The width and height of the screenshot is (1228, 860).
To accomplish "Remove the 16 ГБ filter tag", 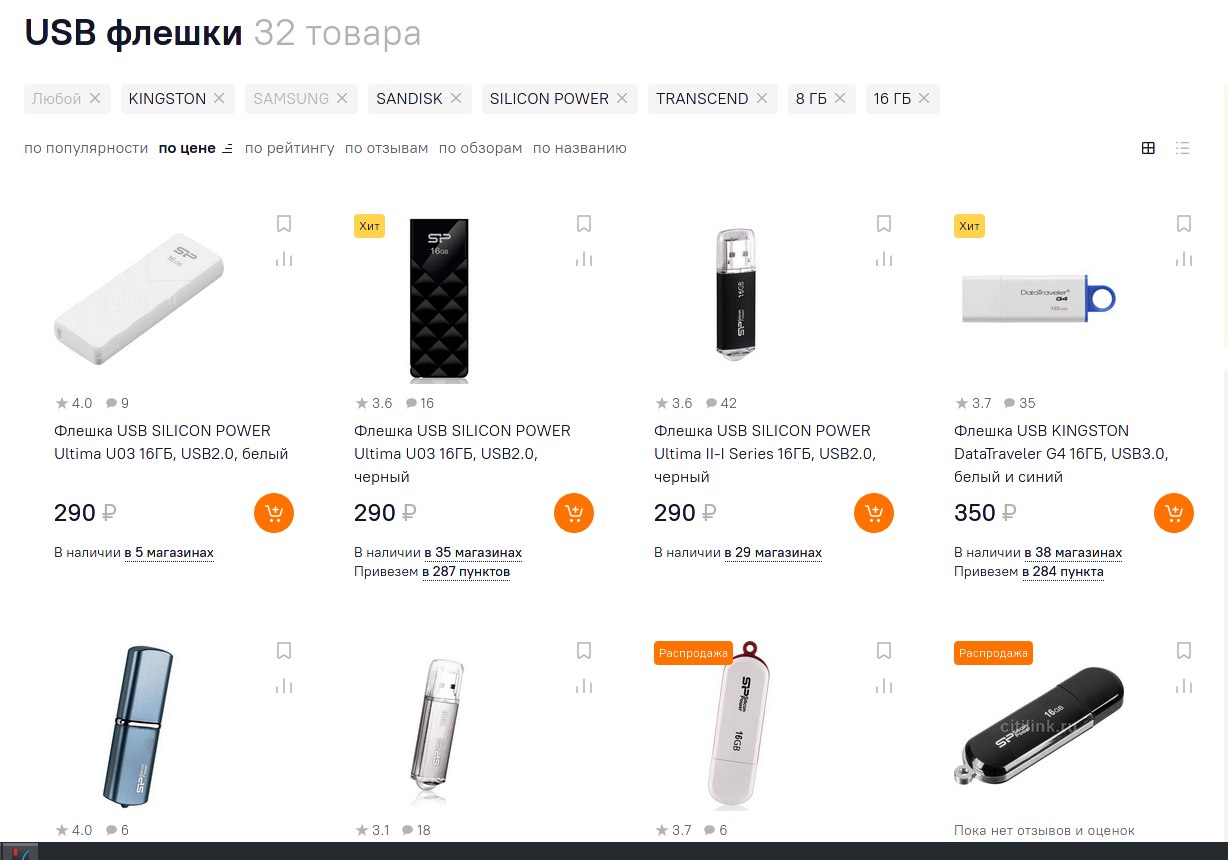I will [924, 99].
